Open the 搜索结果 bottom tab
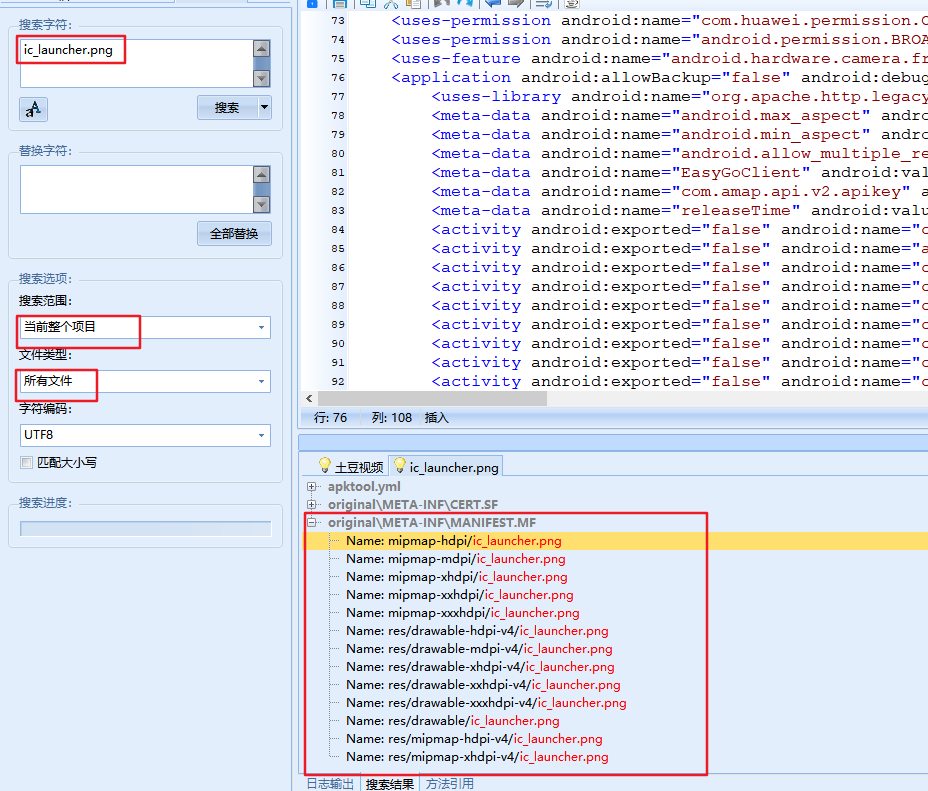 pyautogui.click(x=389, y=783)
